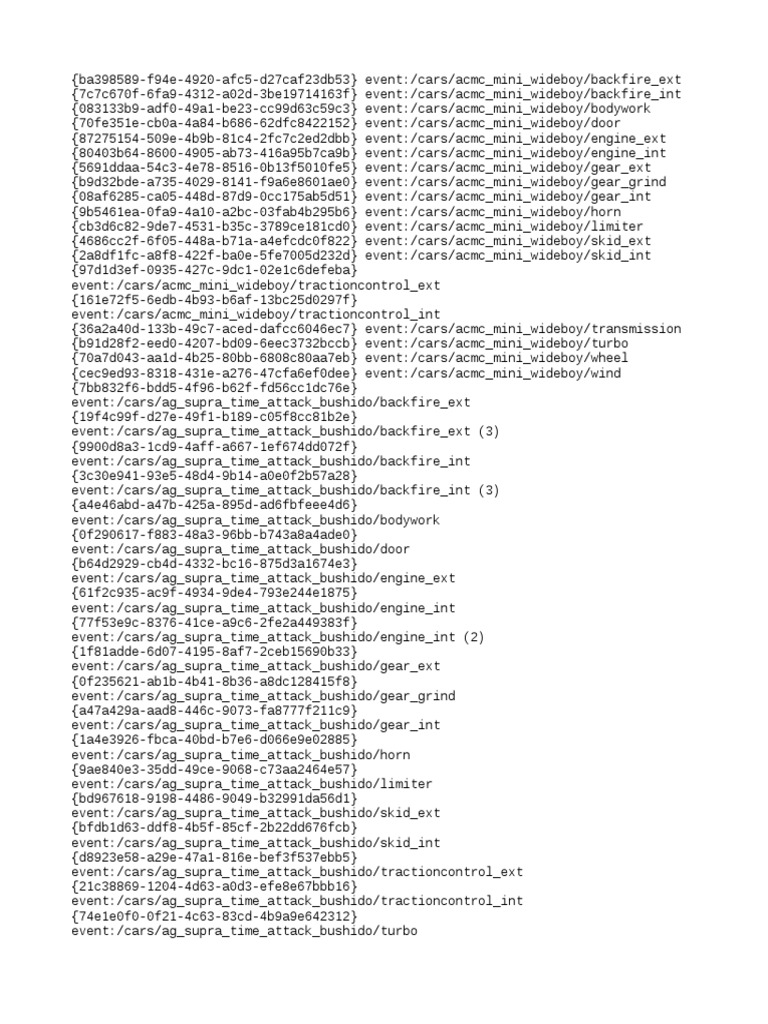768x1024 pixels.
Task: Select the acmc_mini_wideboy/engine_ext event line
Action: tap(515, 138)
